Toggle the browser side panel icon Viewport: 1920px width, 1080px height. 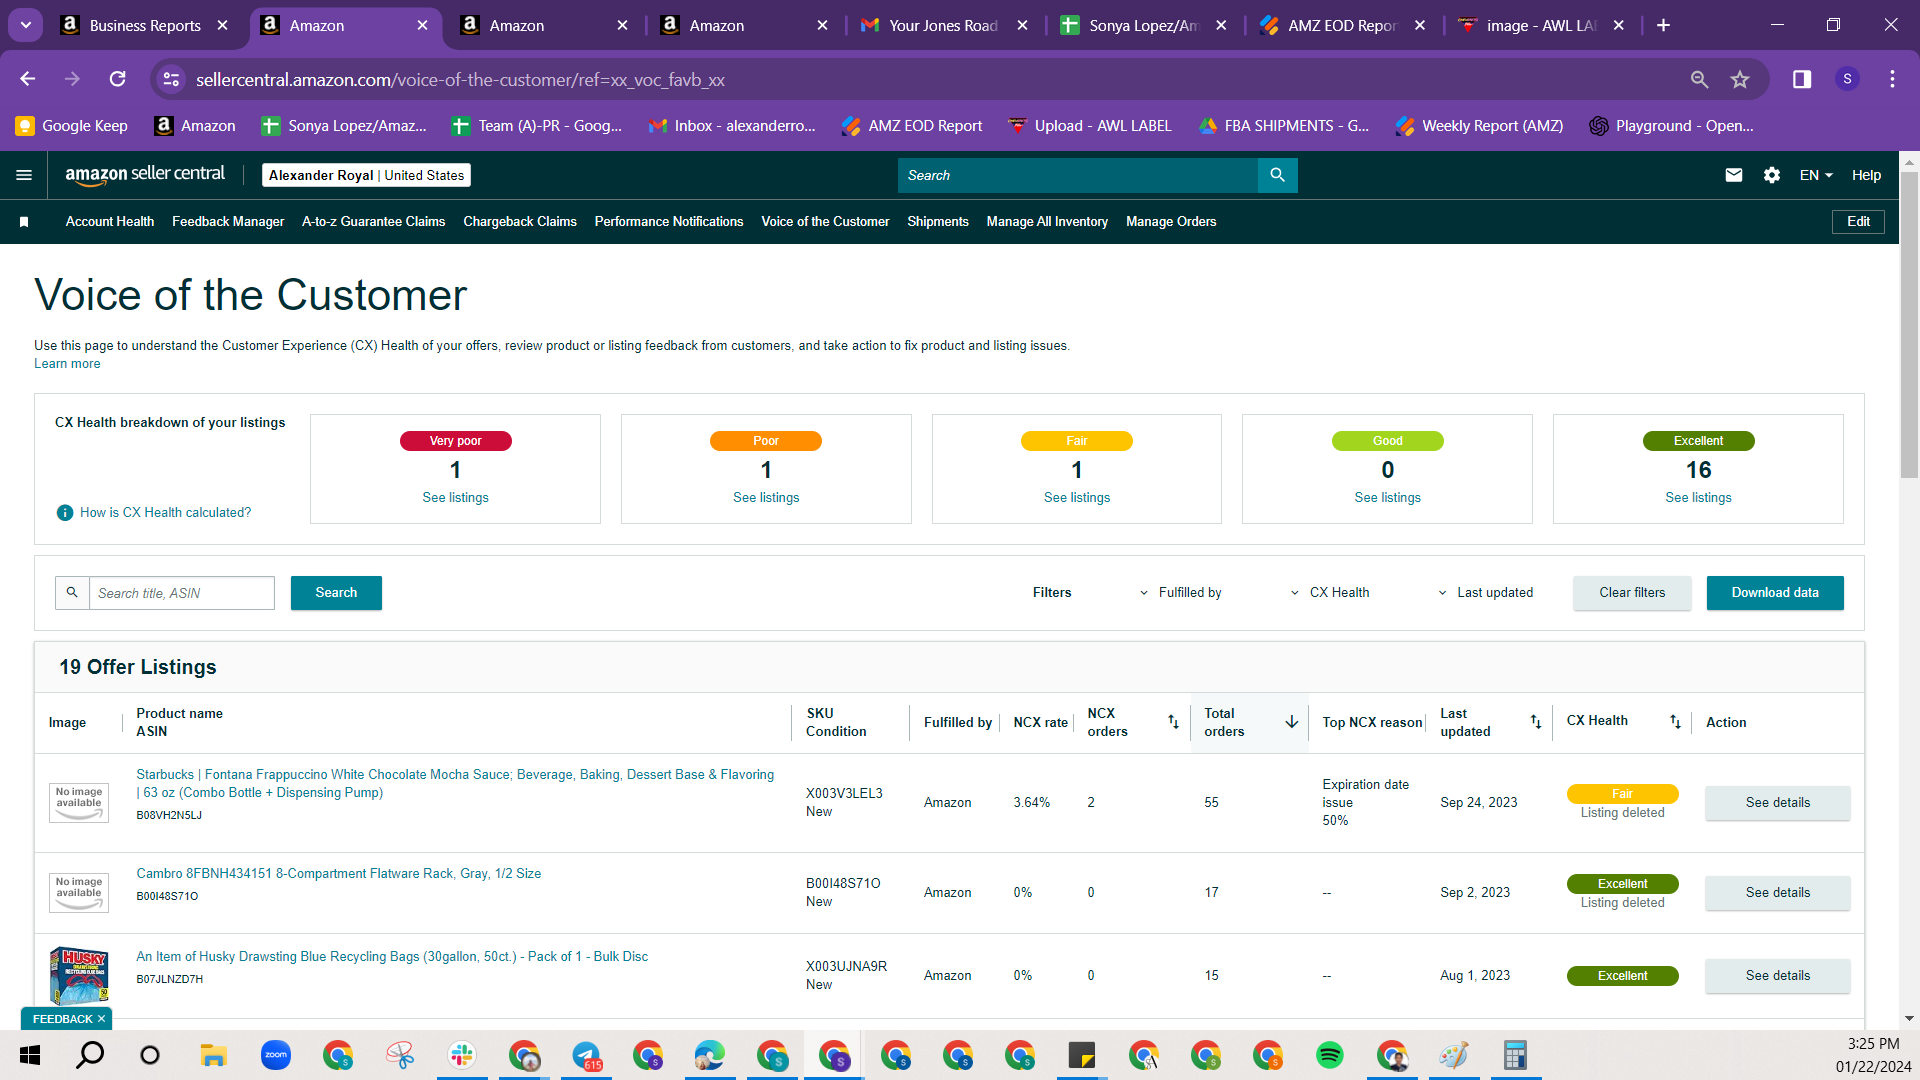[x=1802, y=79]
